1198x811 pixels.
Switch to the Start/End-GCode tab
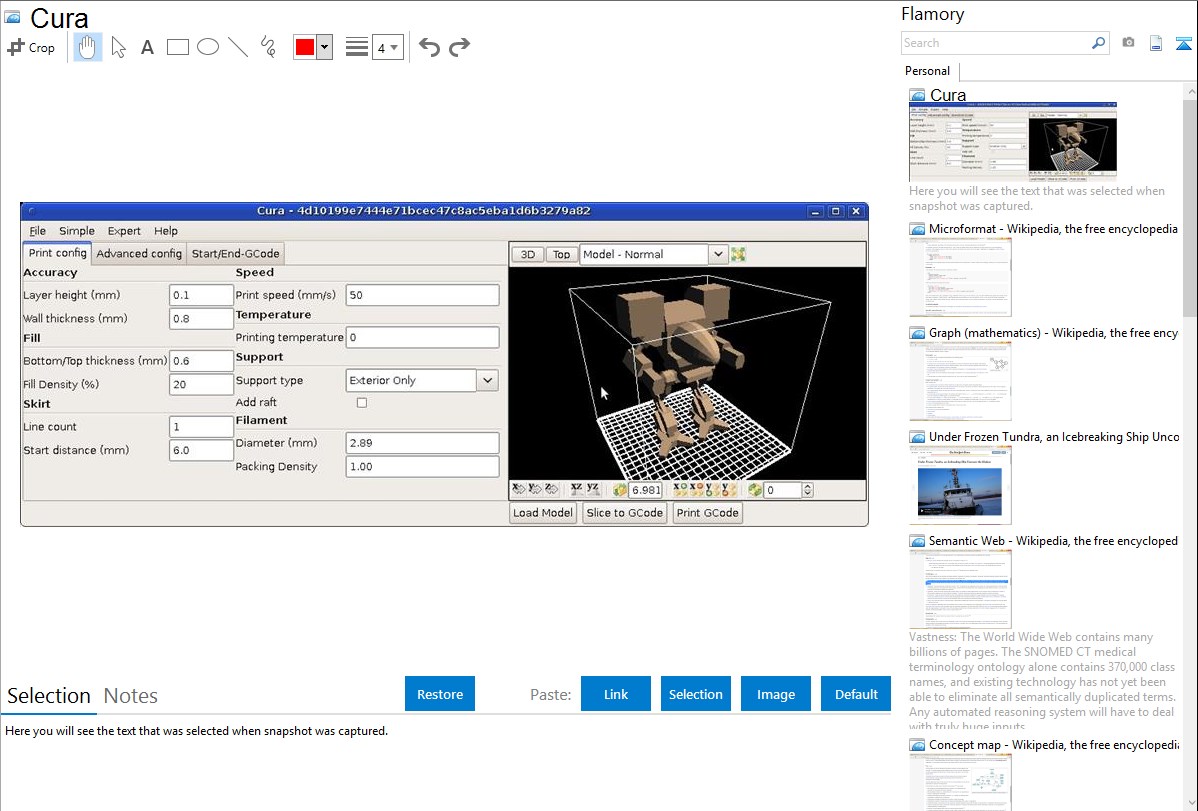coord(235,254)
